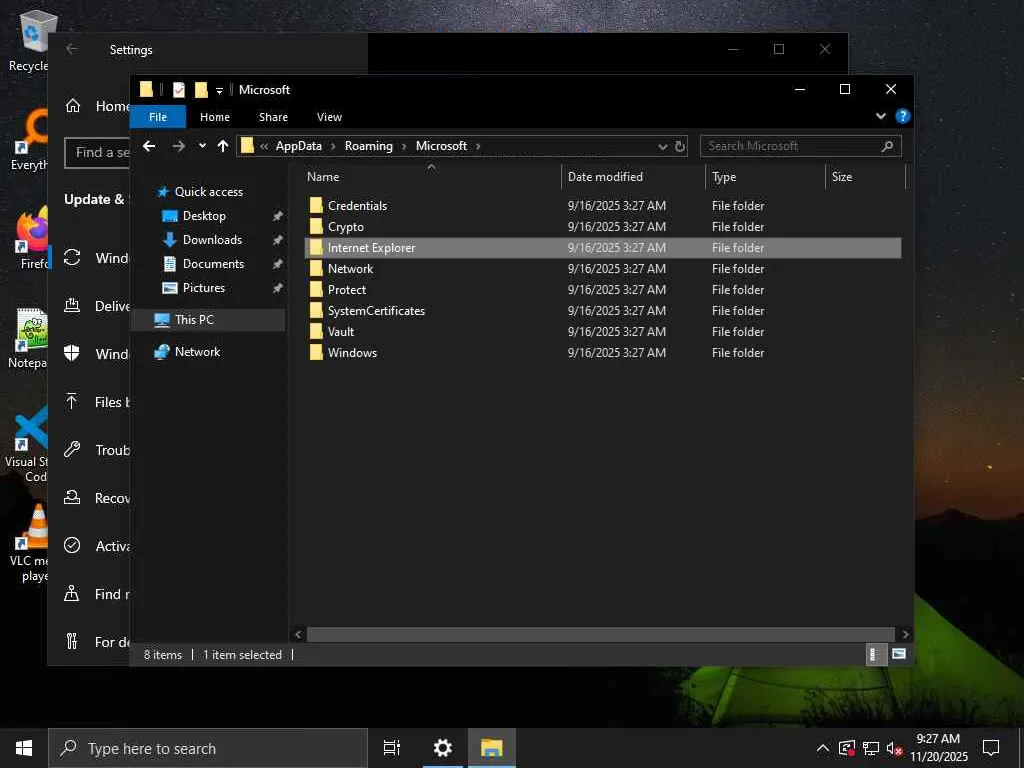Open the Share ribbon tab
The height and width of the screenshot is (768, 1024).
pyautogui.click(x=273, y=117)
